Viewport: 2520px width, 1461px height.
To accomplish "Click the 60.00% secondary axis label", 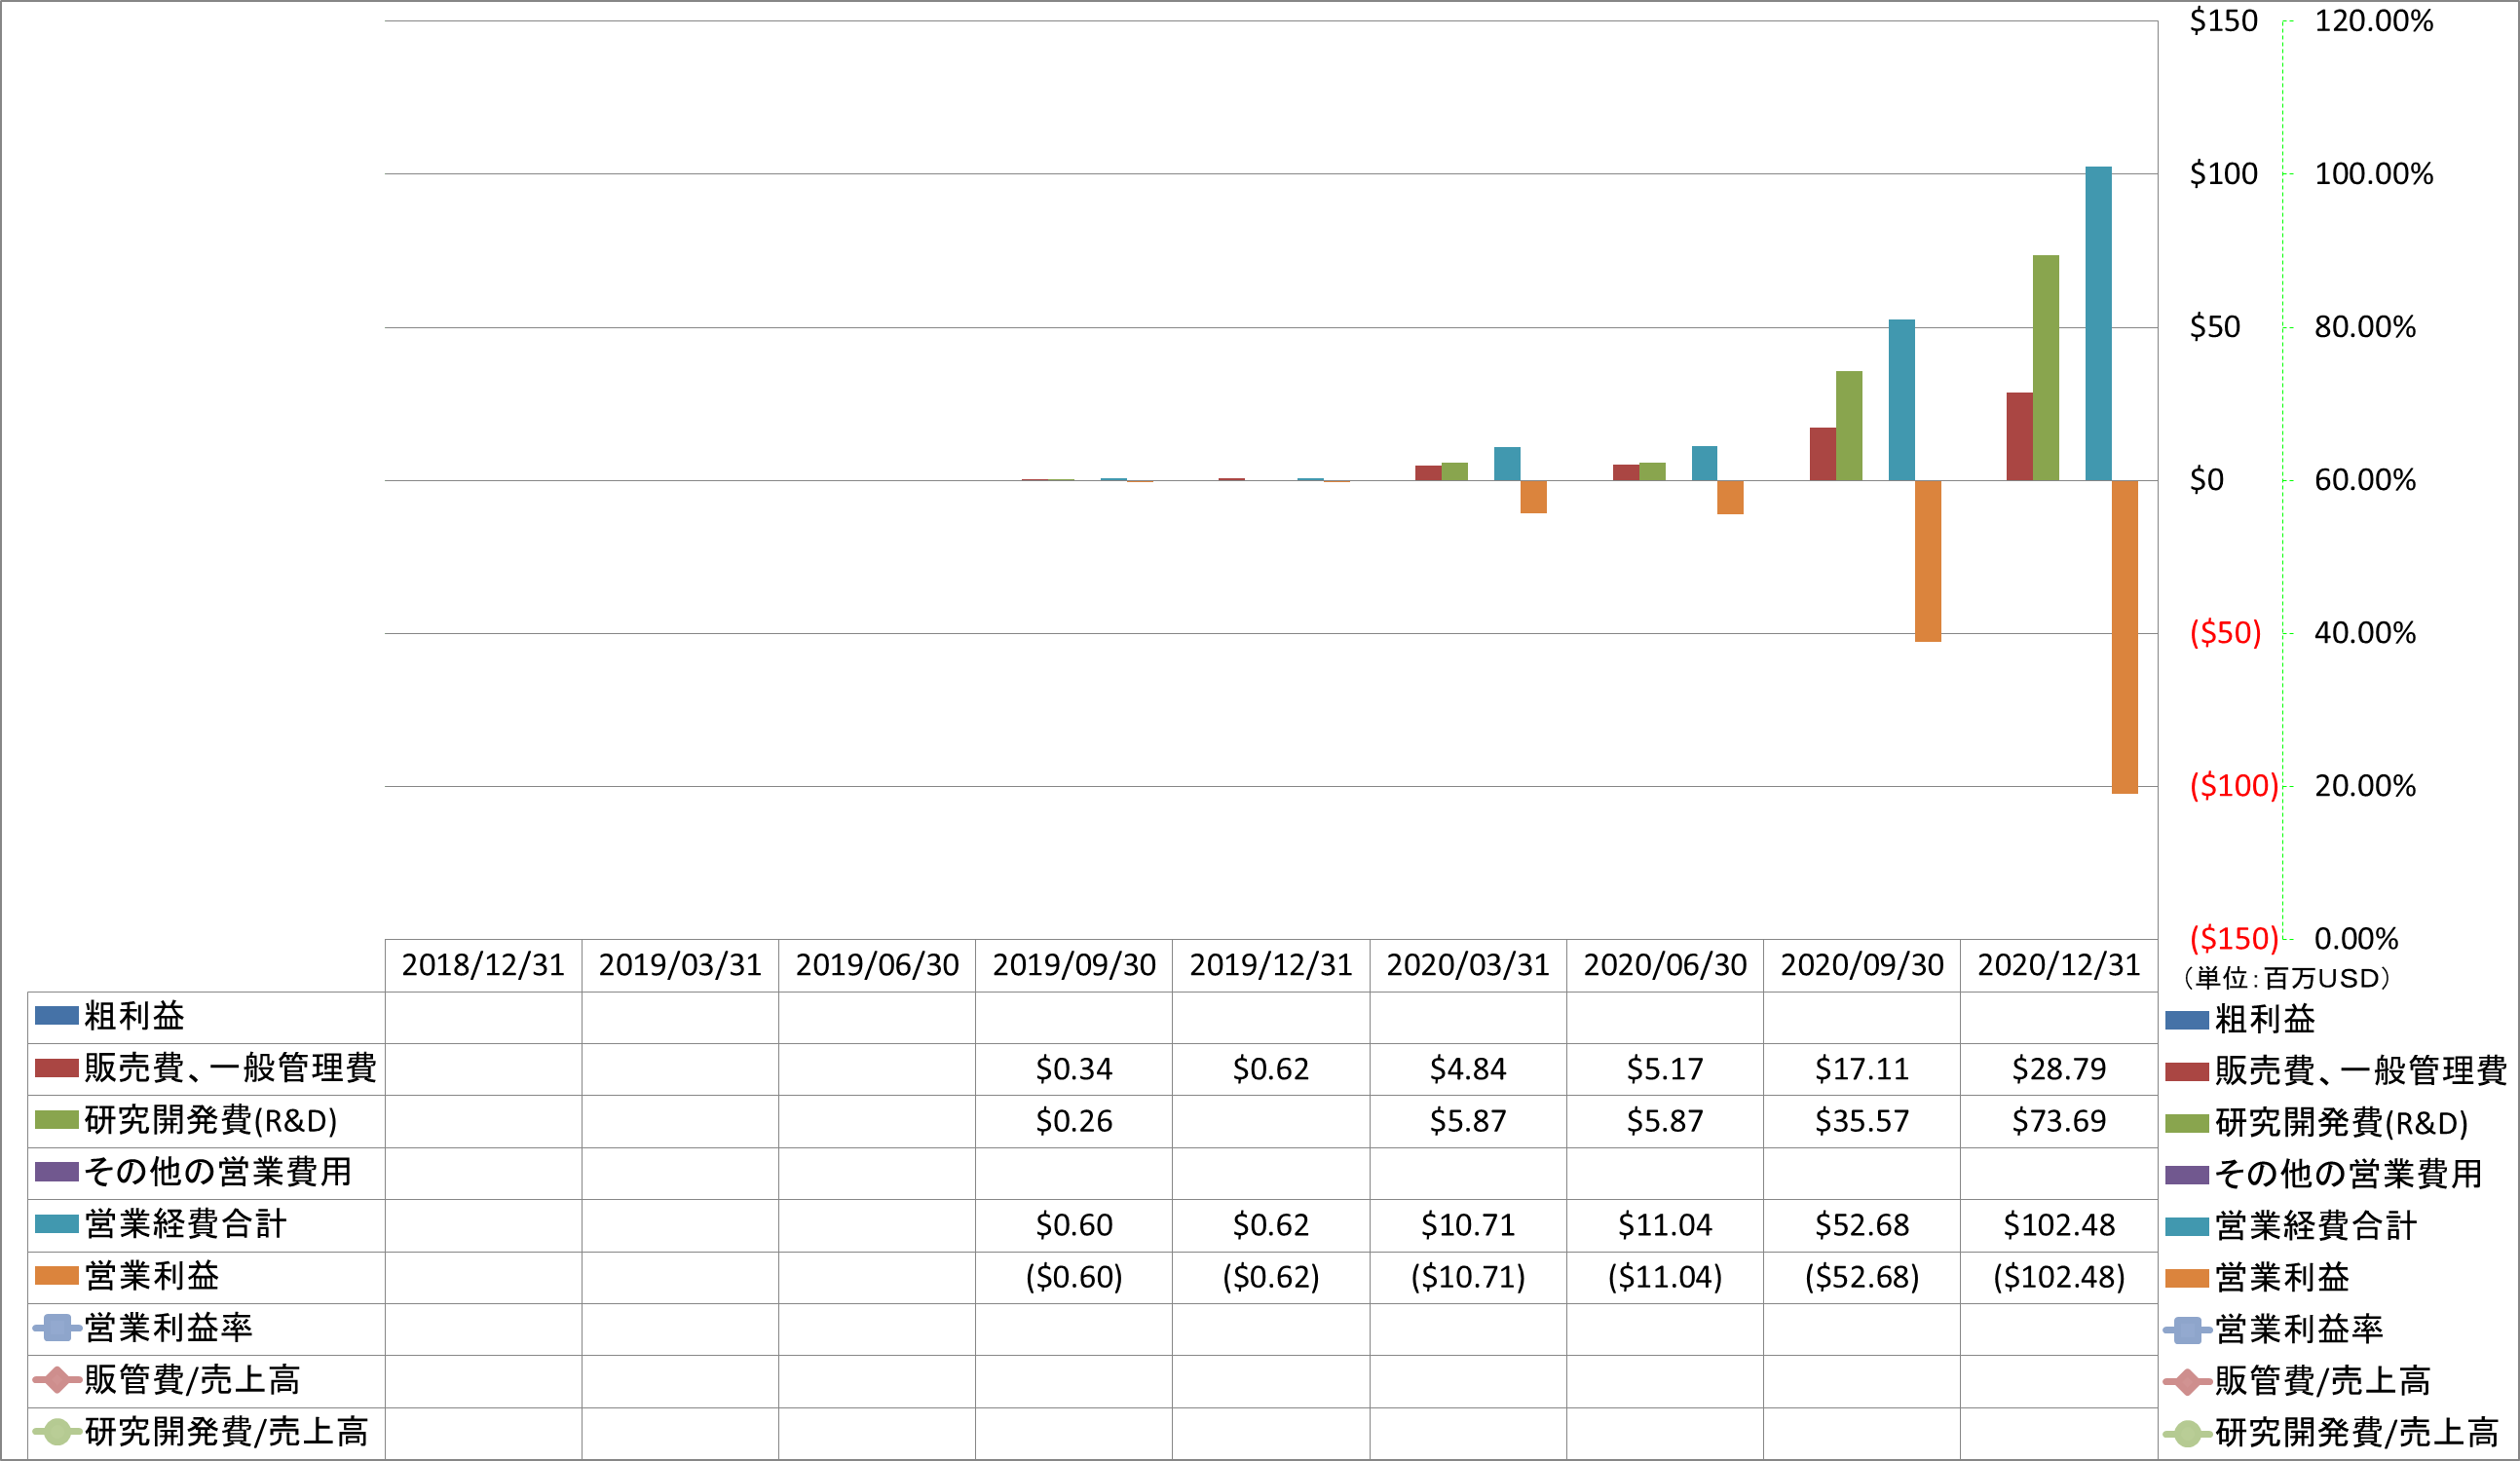I will [2364, 480].
